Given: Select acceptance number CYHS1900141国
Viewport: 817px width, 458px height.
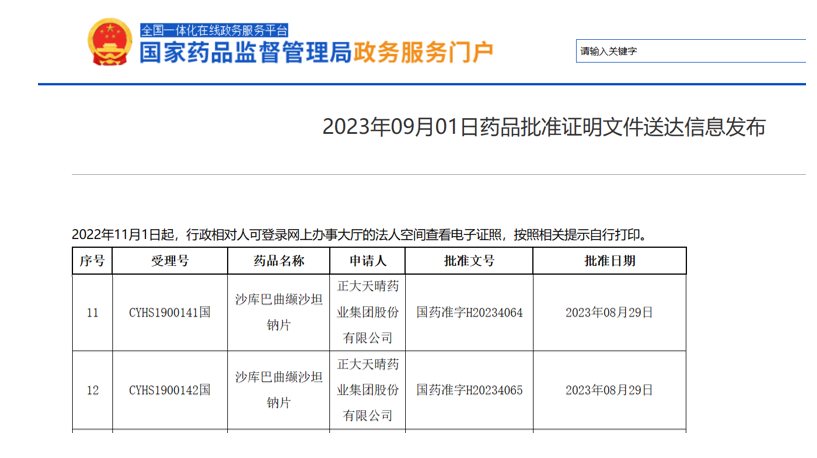Looking at the screenshot, I should coord(169,312).
